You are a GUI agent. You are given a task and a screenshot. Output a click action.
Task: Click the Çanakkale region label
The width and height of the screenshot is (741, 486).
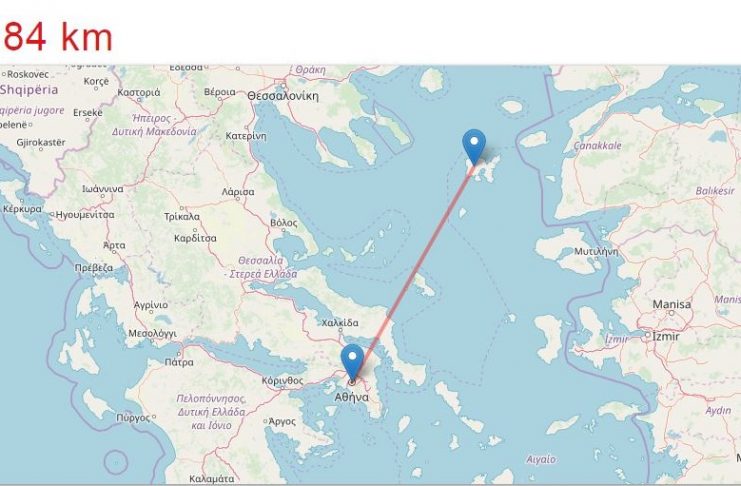click(597, 146)
